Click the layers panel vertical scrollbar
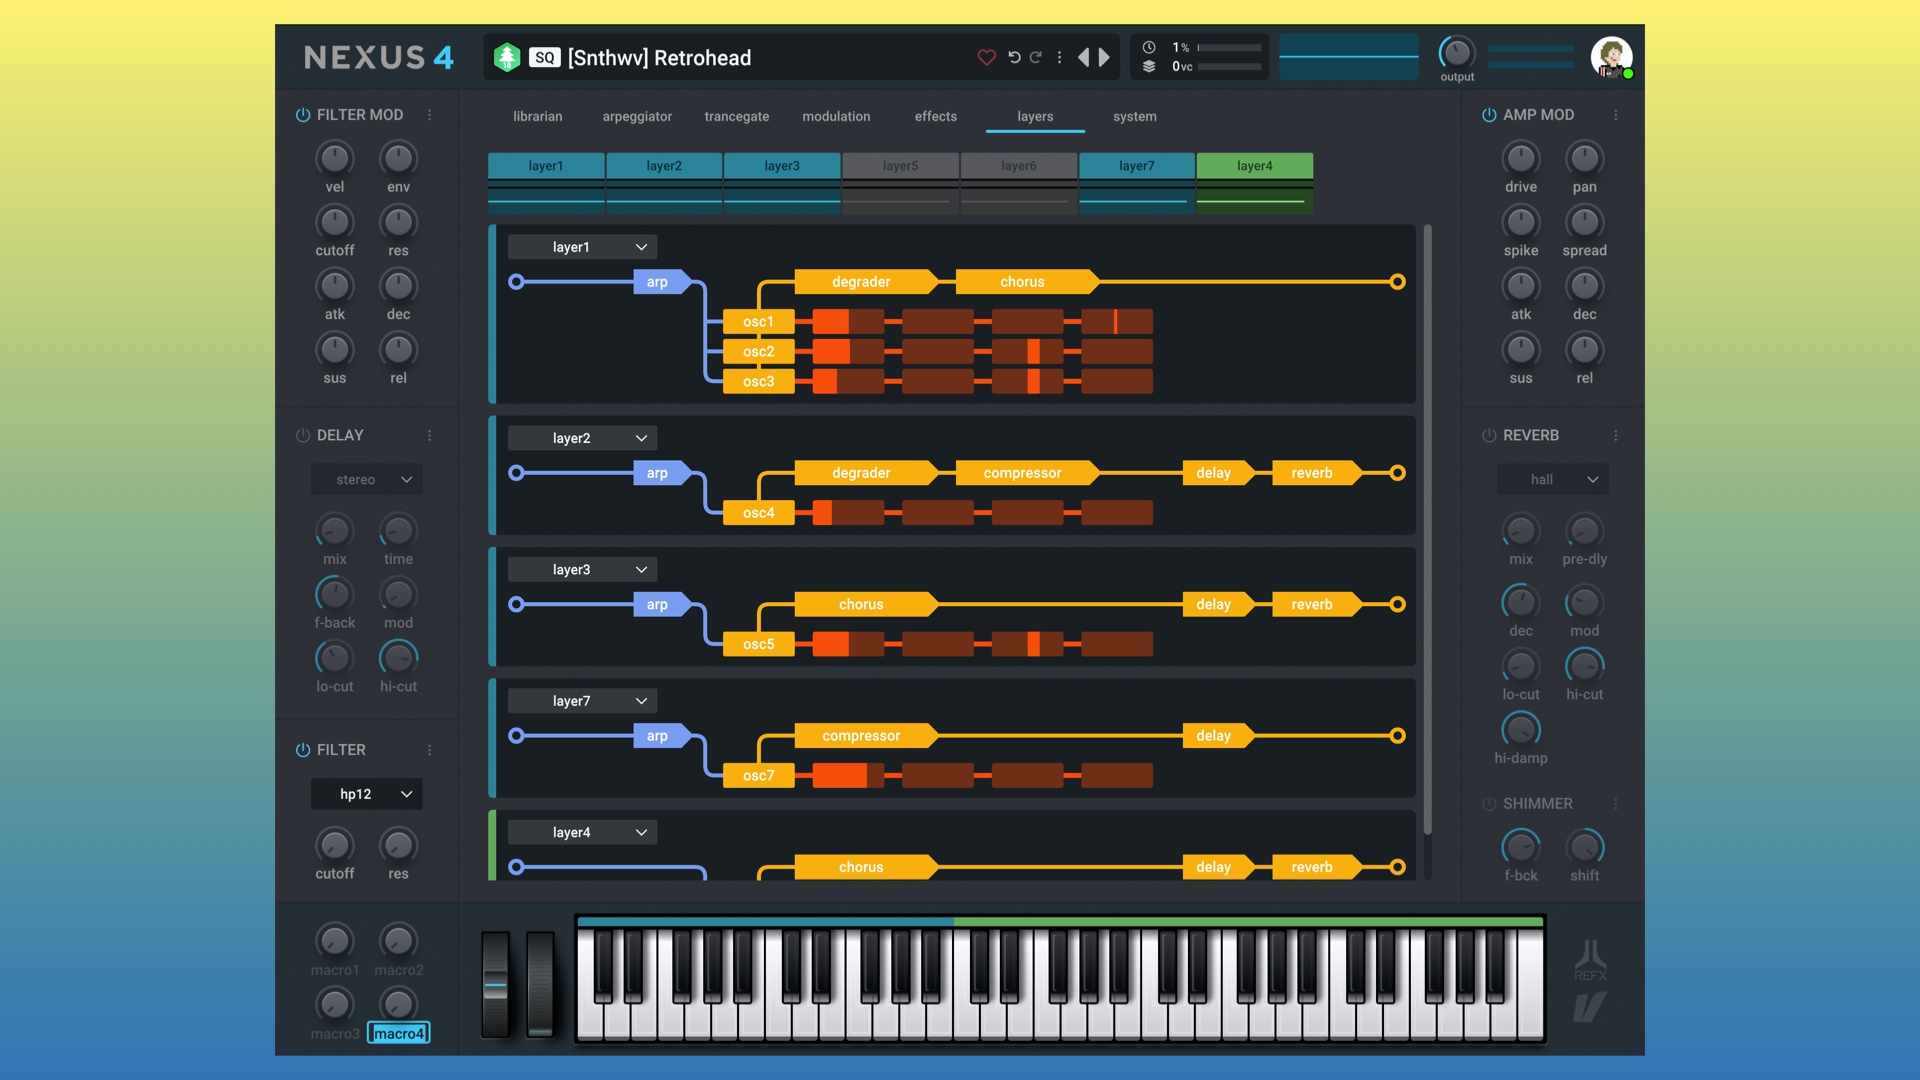The image size is (1920, 1080). (x=1427, y=530)
